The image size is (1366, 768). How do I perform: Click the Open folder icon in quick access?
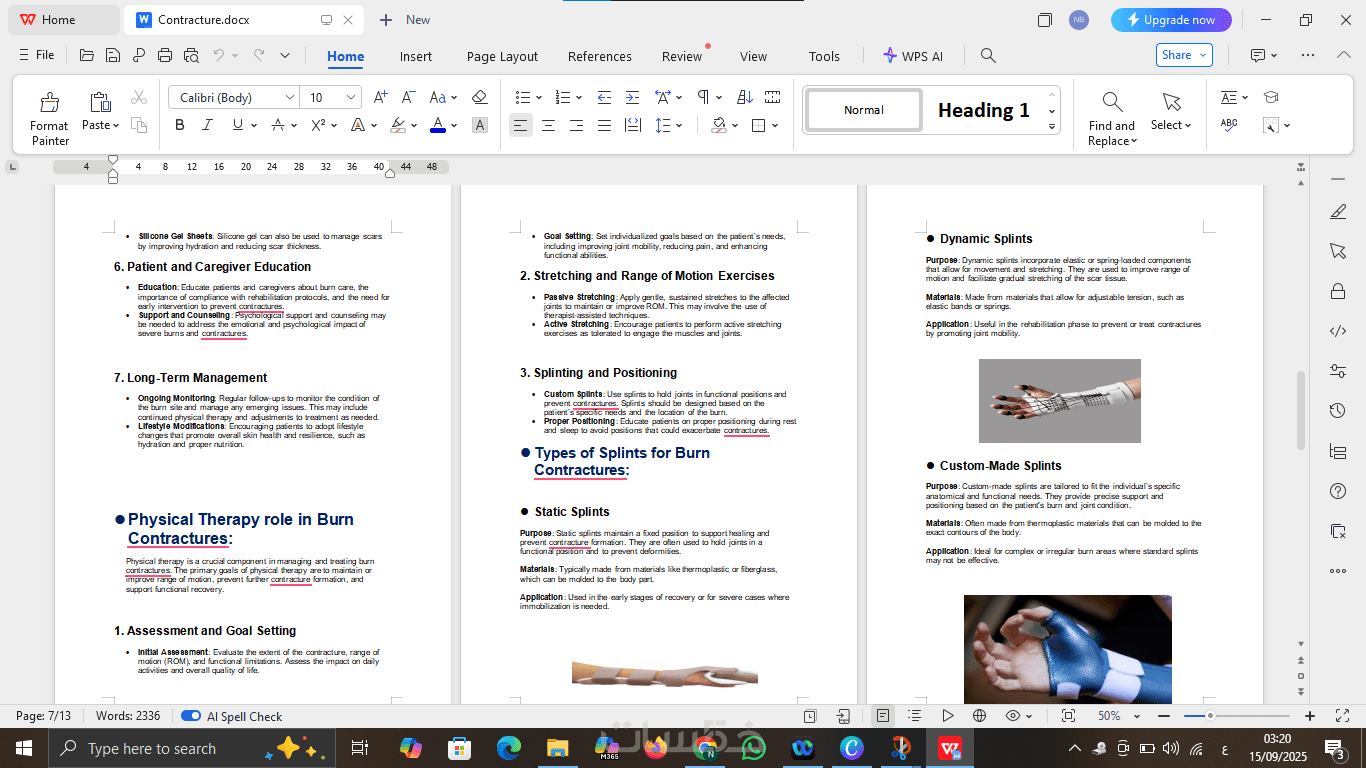[x=87, y=56]
